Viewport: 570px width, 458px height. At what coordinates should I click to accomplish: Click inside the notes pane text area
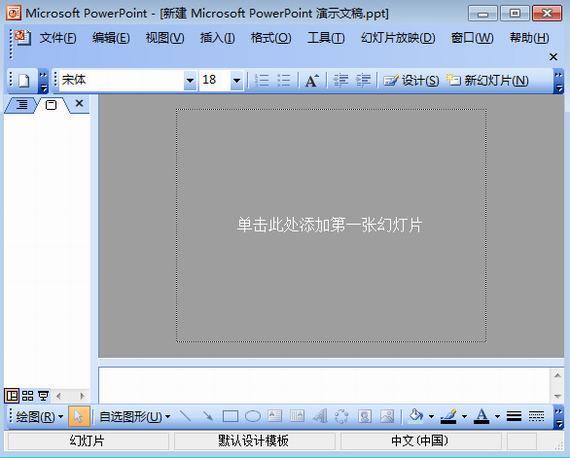click(324, 385)
